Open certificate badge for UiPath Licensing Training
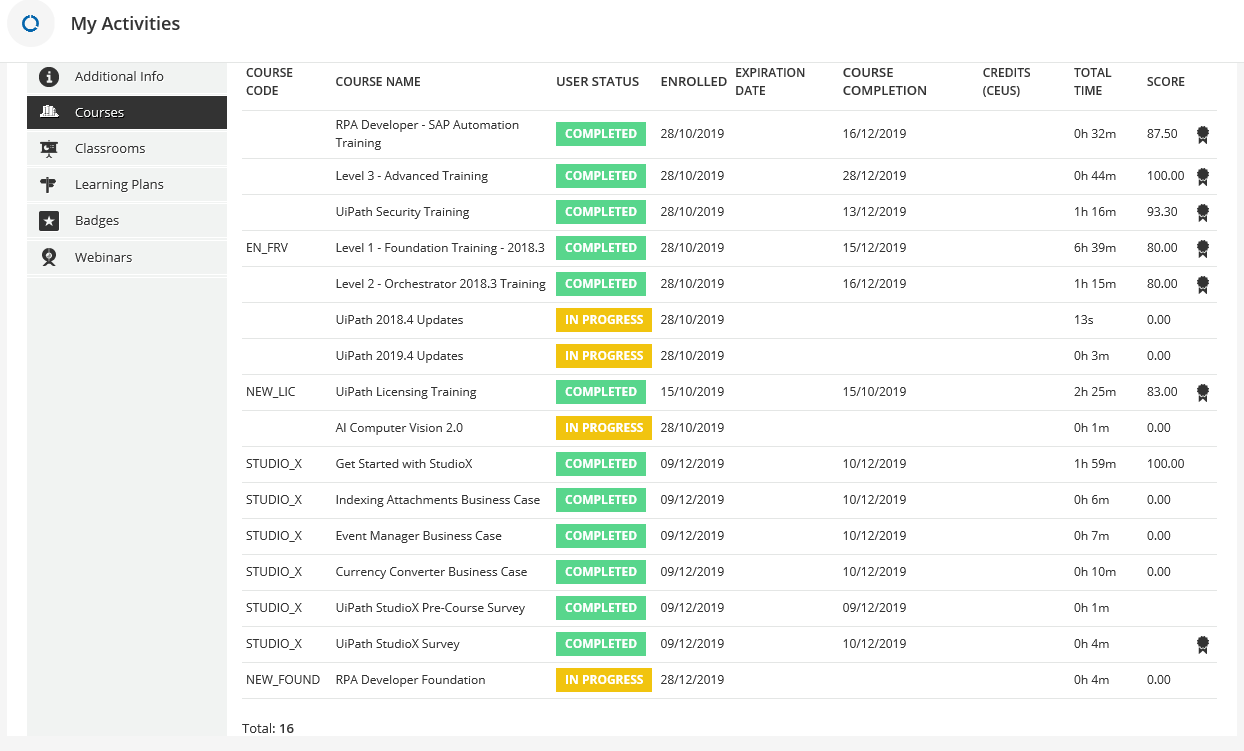 tap(1203, 392)
